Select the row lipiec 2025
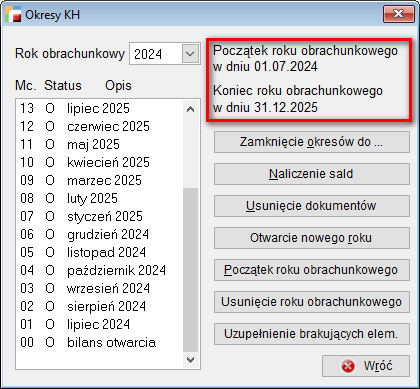The image size is (420, 389). point(100,108)
